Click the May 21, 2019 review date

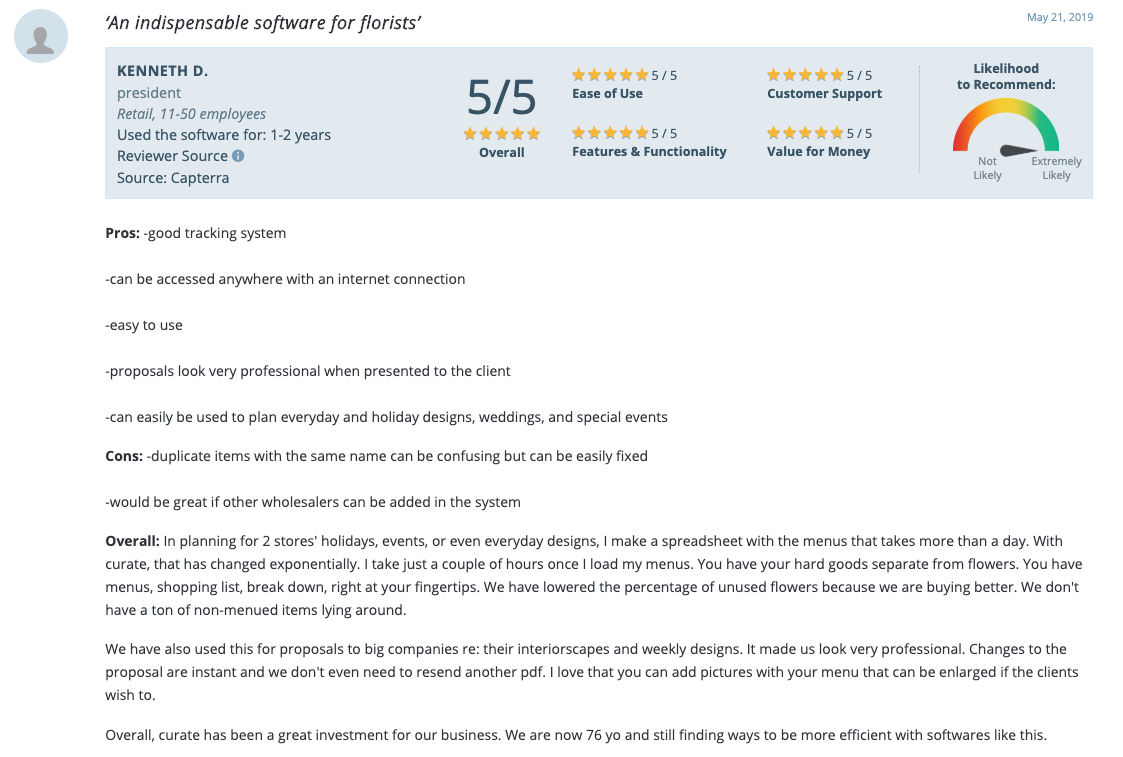click(1060, 17)
